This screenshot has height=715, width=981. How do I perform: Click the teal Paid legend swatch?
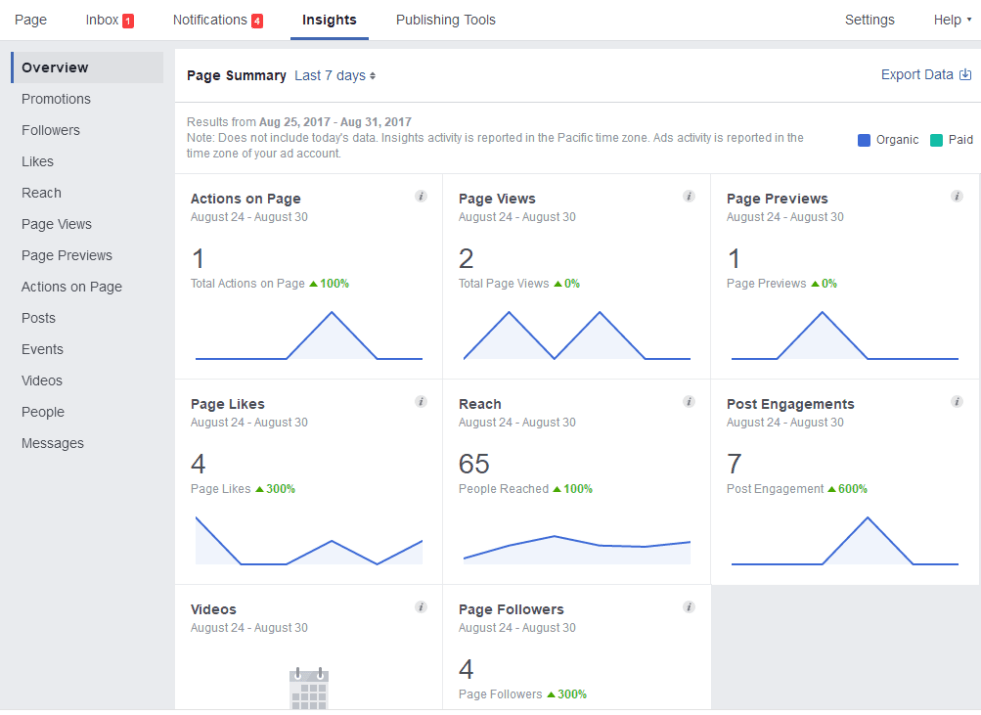click(x=936, y=140)
